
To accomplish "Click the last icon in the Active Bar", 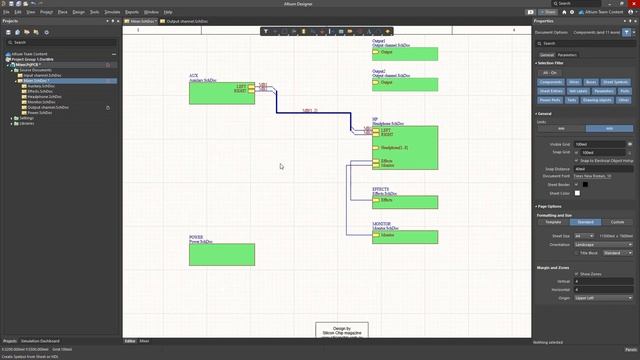I will [x=388, y=31].
